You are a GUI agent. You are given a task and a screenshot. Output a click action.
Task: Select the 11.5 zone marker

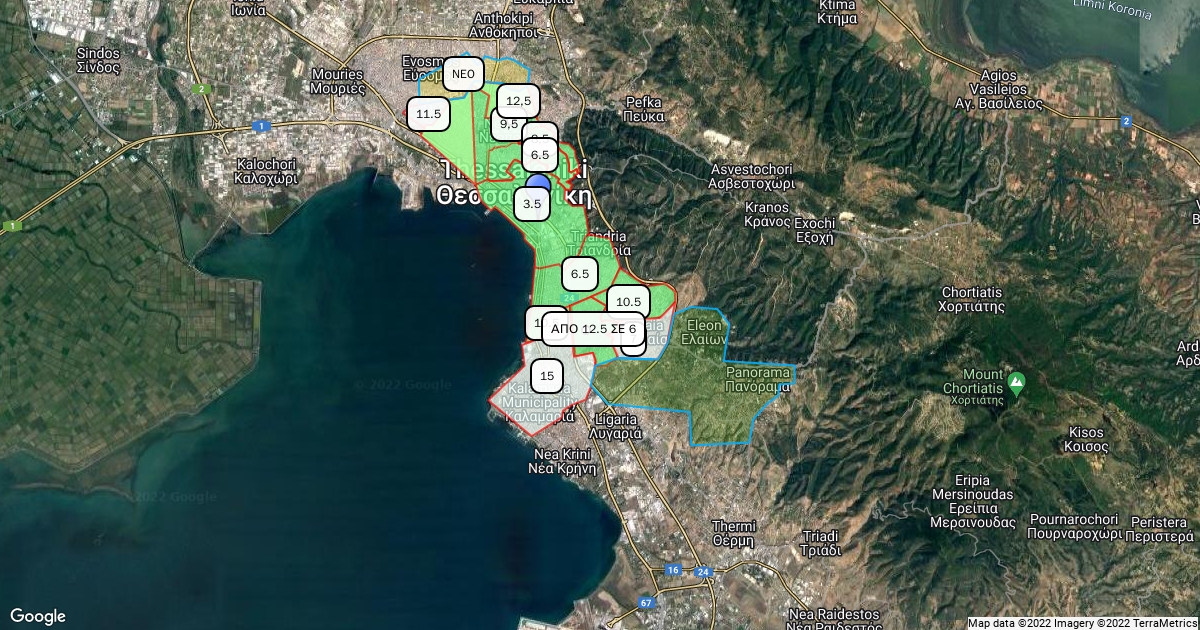[428, 114]
